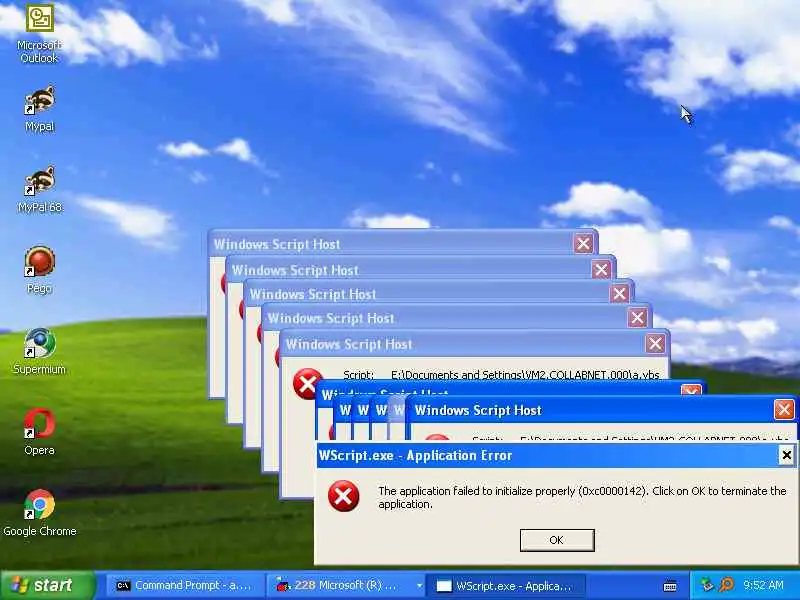Click the error icon beside the Script path text

coord(307,384)
